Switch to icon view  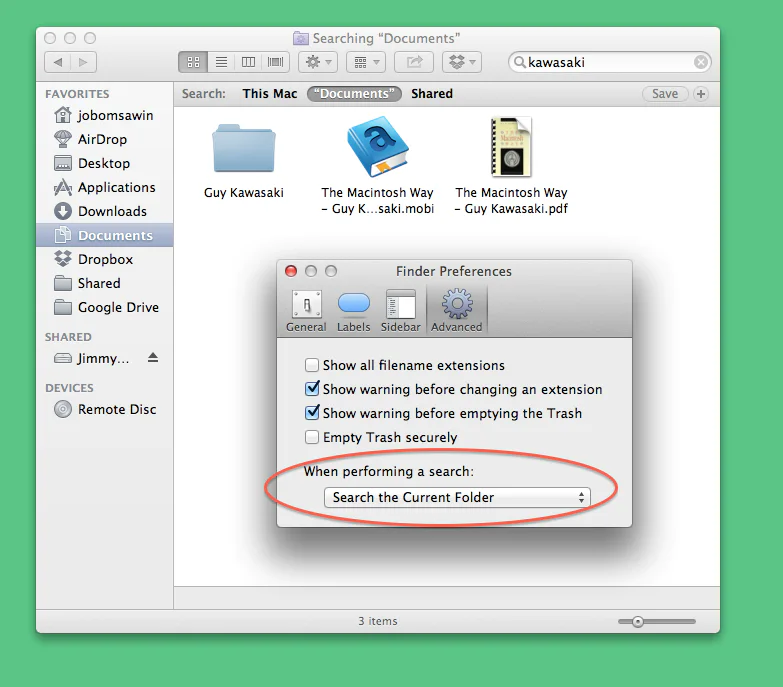193,62
